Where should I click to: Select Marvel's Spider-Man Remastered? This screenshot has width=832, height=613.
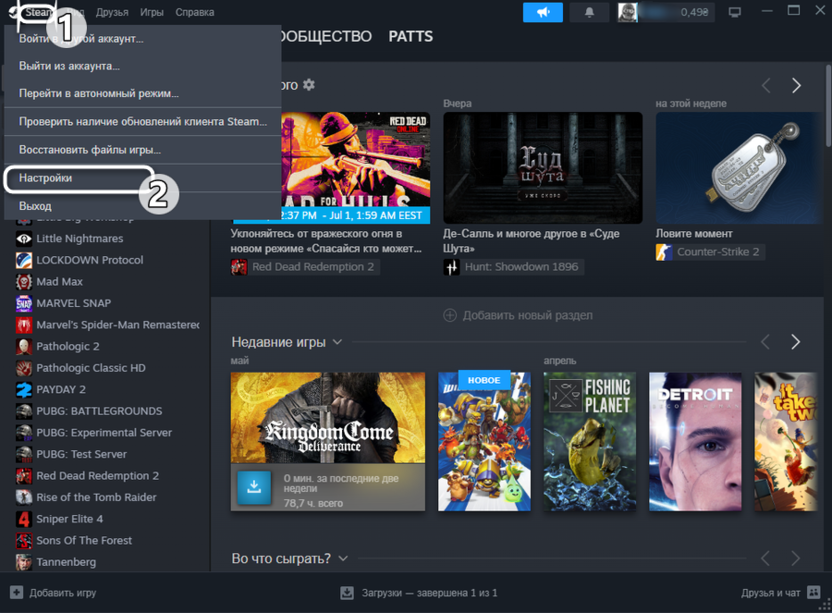118,325
